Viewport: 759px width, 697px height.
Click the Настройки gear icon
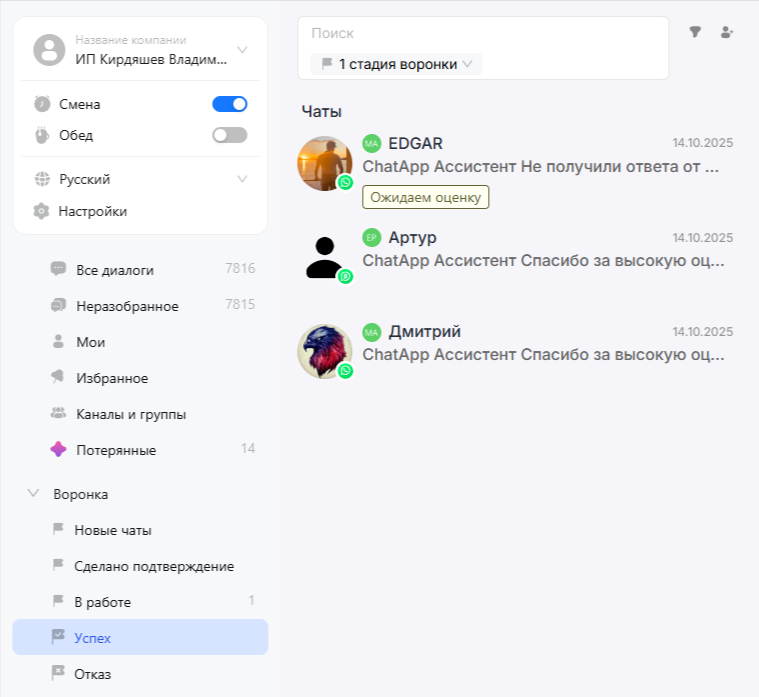tap(42, 211)
